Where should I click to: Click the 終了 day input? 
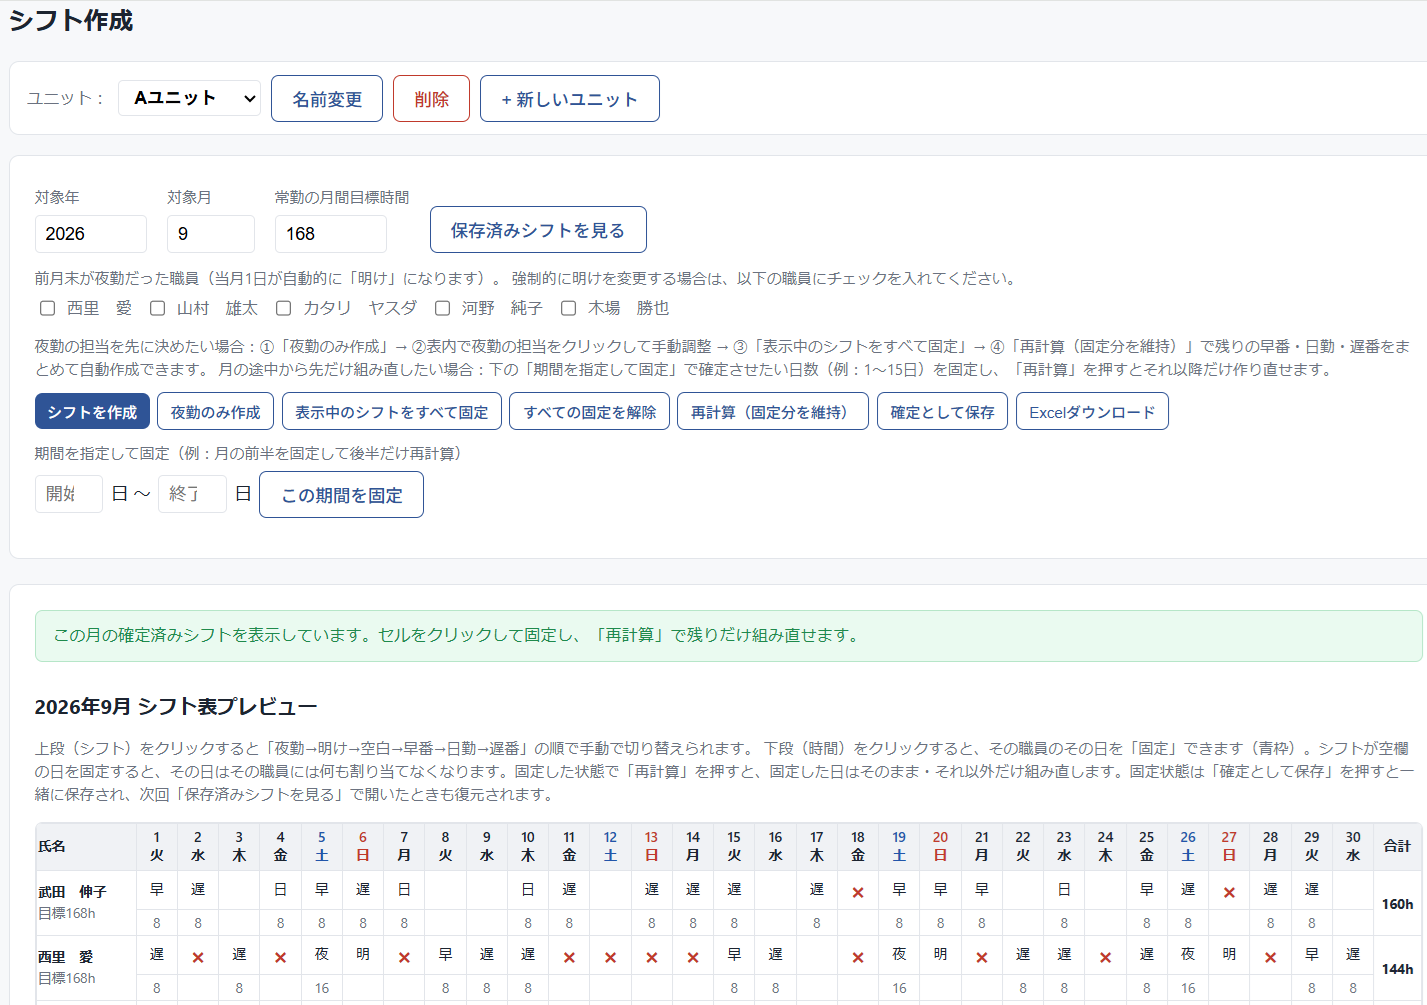point(192,494)
